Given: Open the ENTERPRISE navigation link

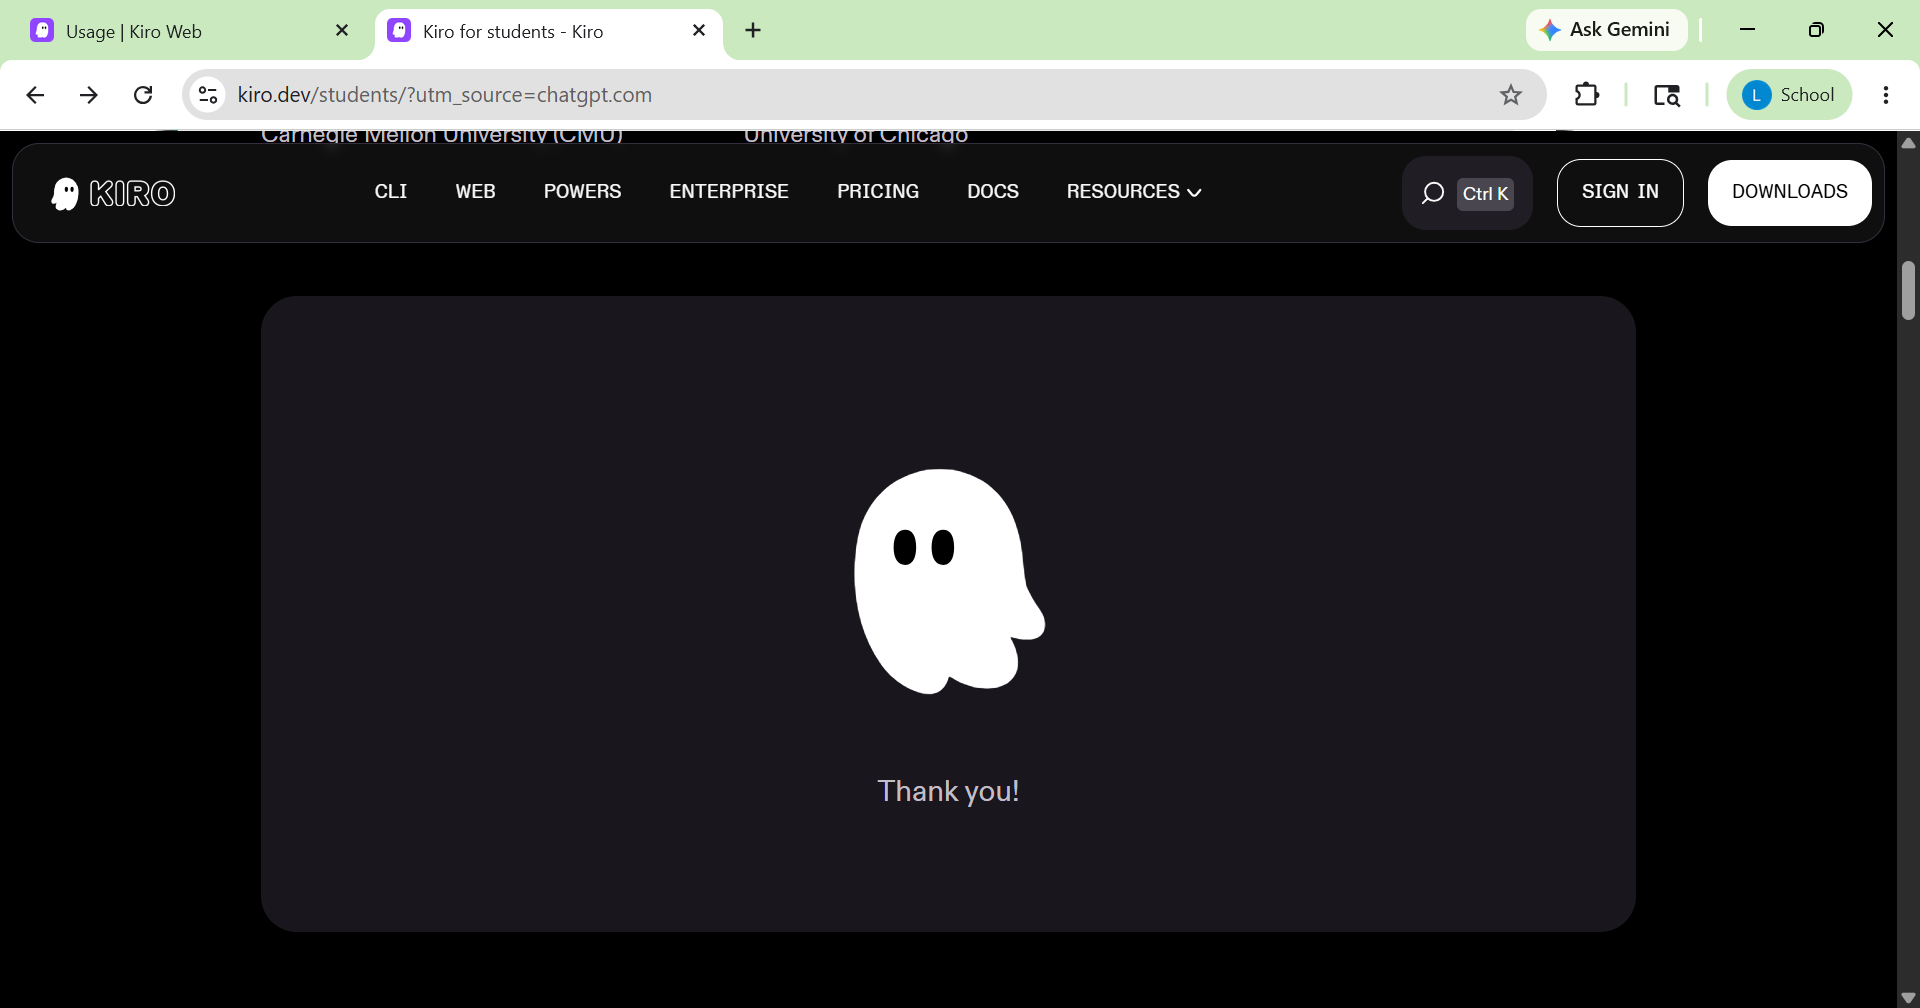Looking at the screenshot, I should [x=729, y=191].
